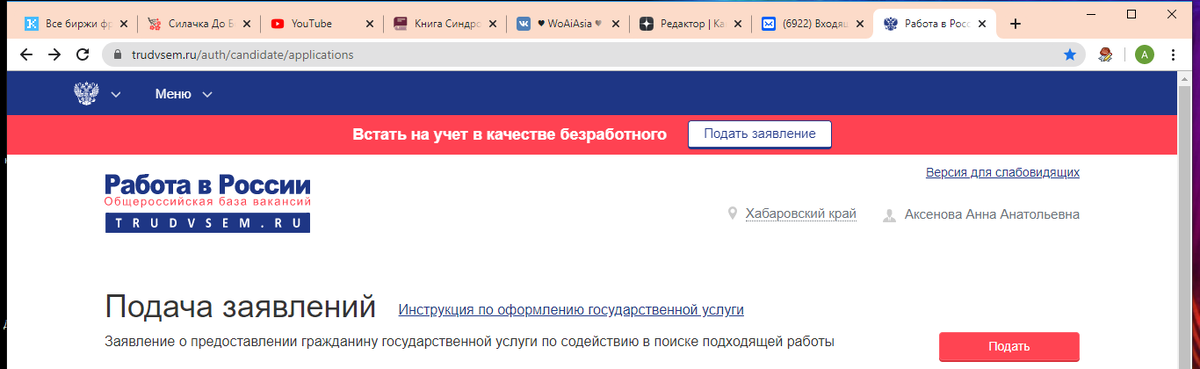
Task: Click the Russian coat of arms icon
Action: (87, 94)
